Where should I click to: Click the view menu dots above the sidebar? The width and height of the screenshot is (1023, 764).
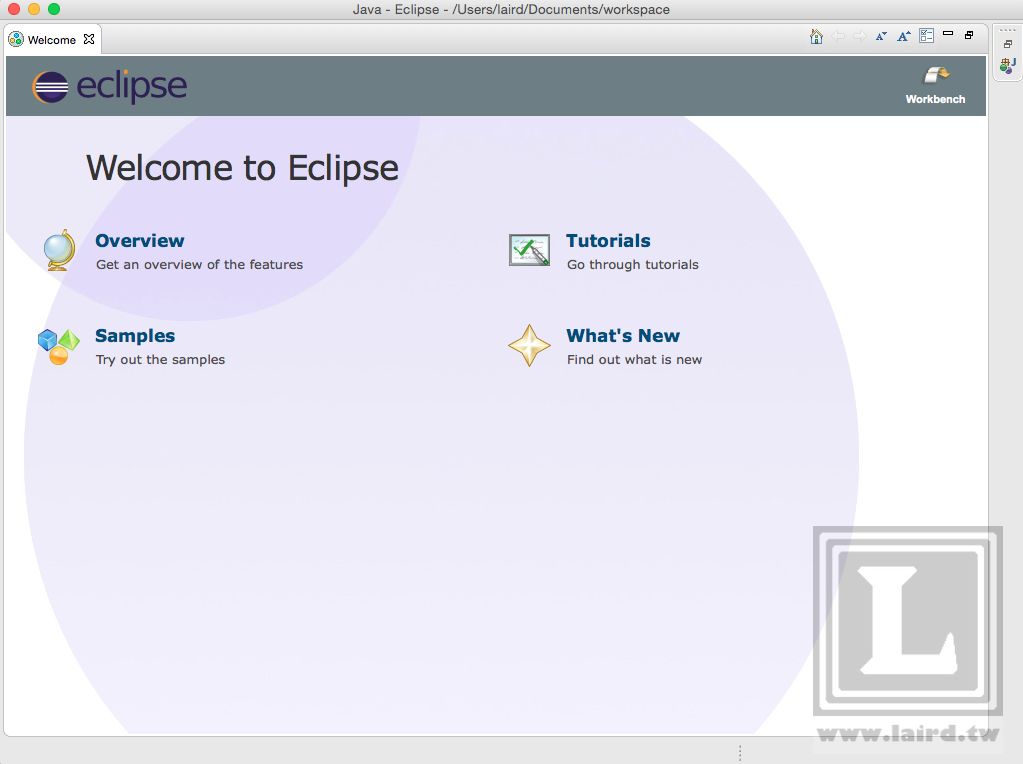click(x=1007, y=28)
